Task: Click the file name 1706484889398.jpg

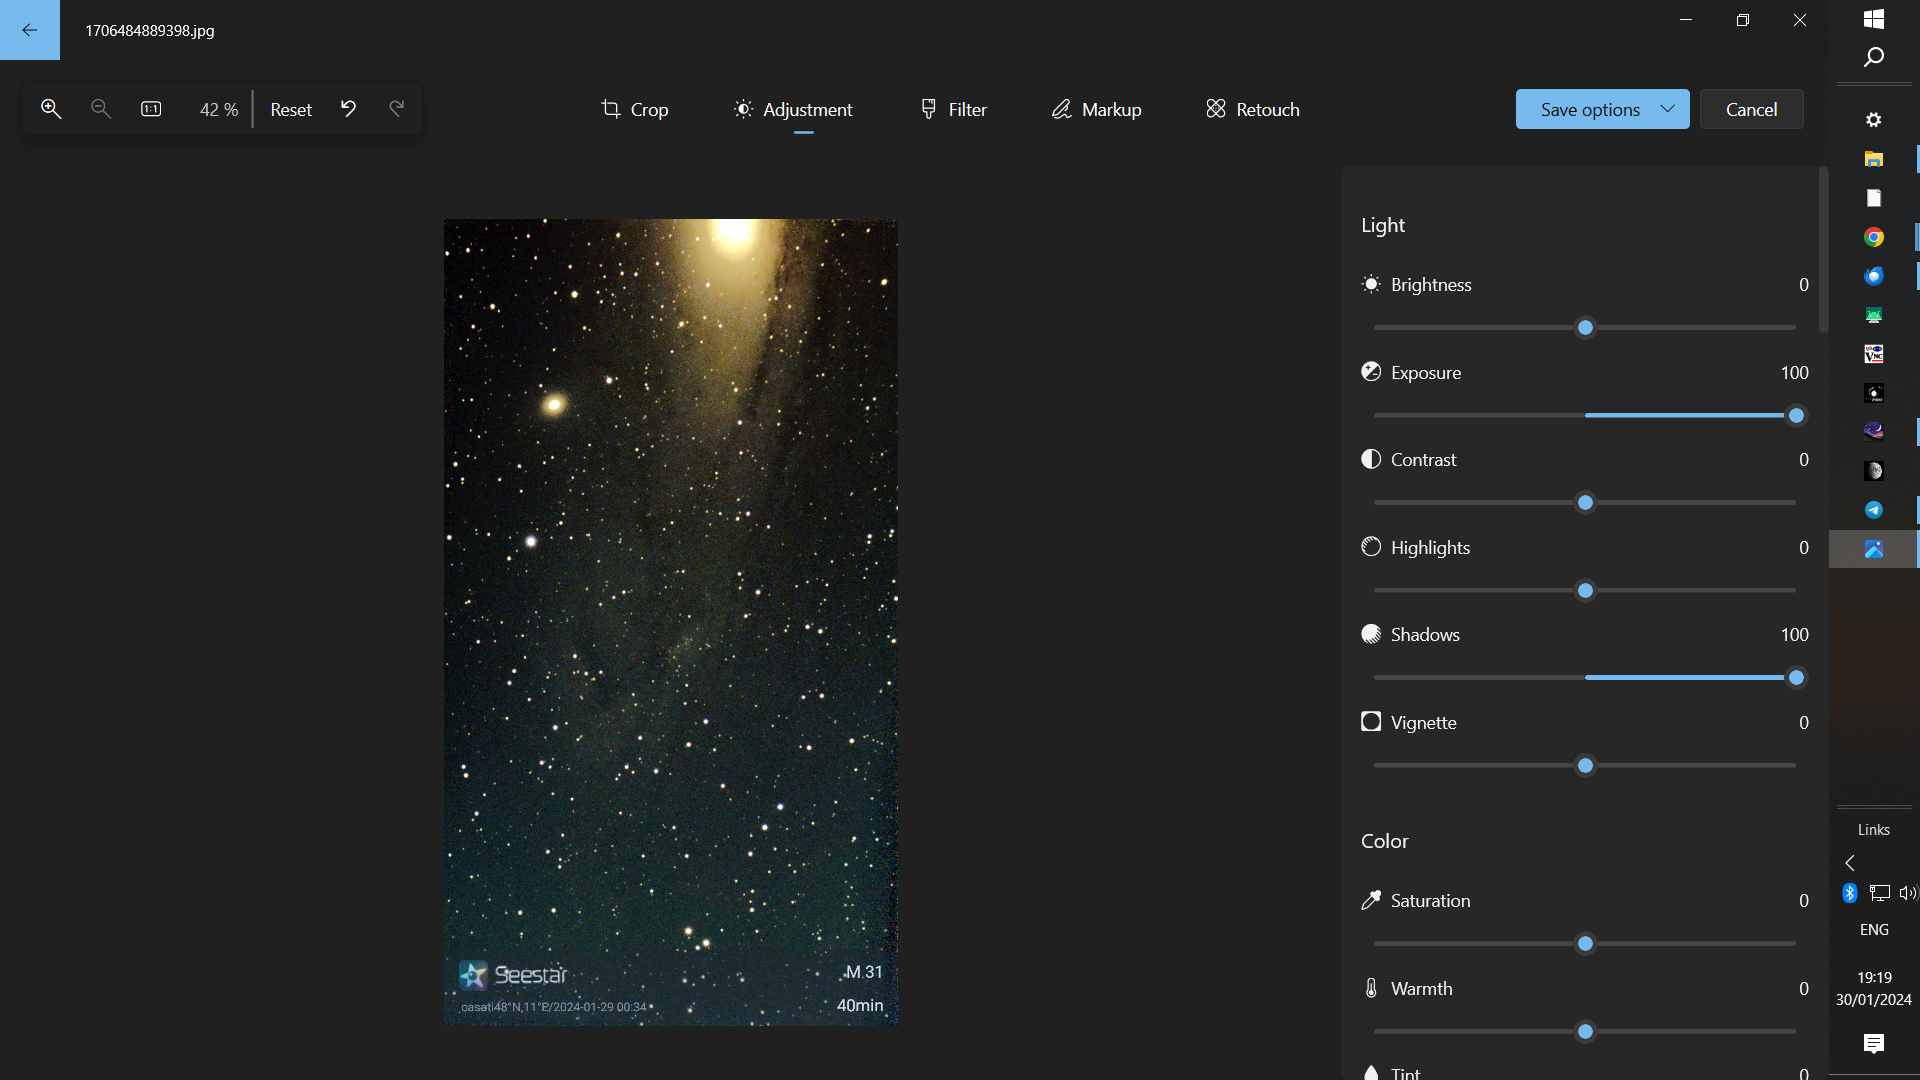Action: point(150,30)
